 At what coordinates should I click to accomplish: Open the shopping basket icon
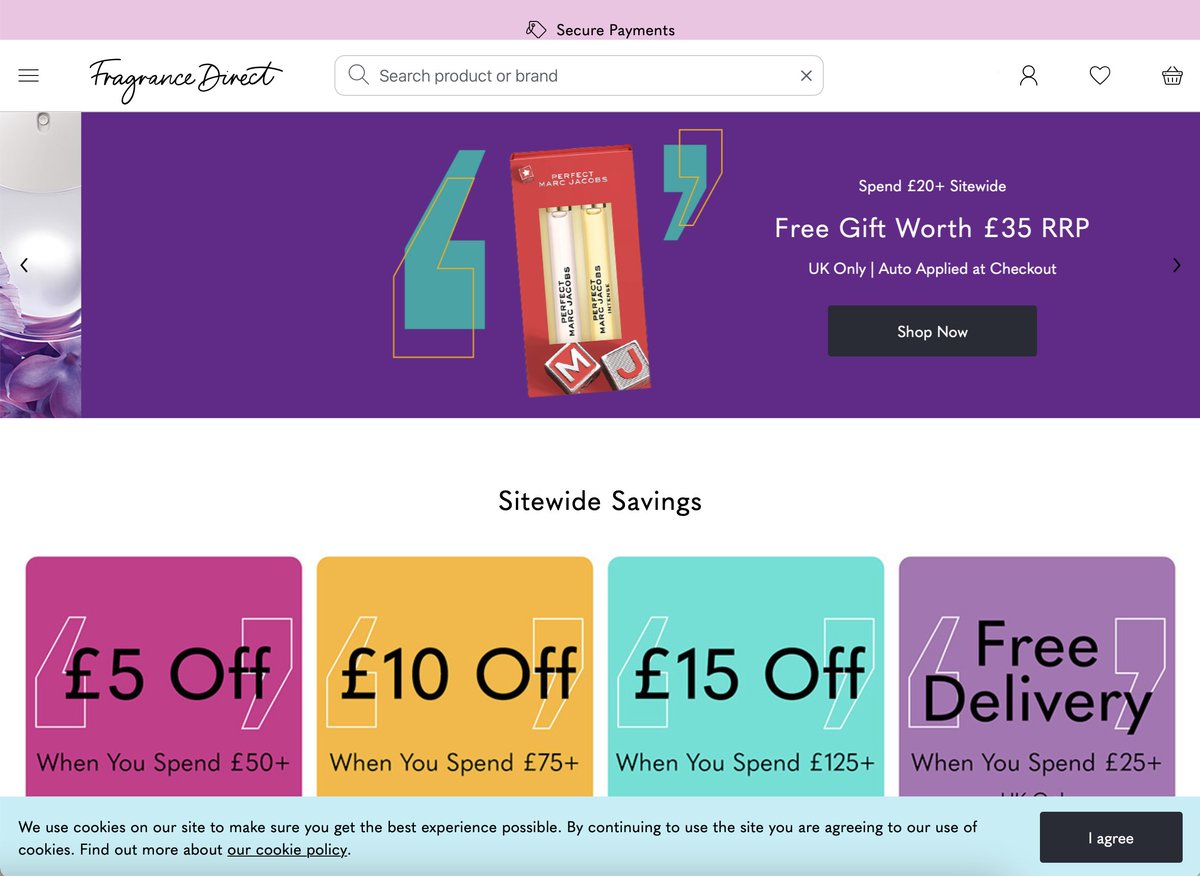coord(1172,76)
